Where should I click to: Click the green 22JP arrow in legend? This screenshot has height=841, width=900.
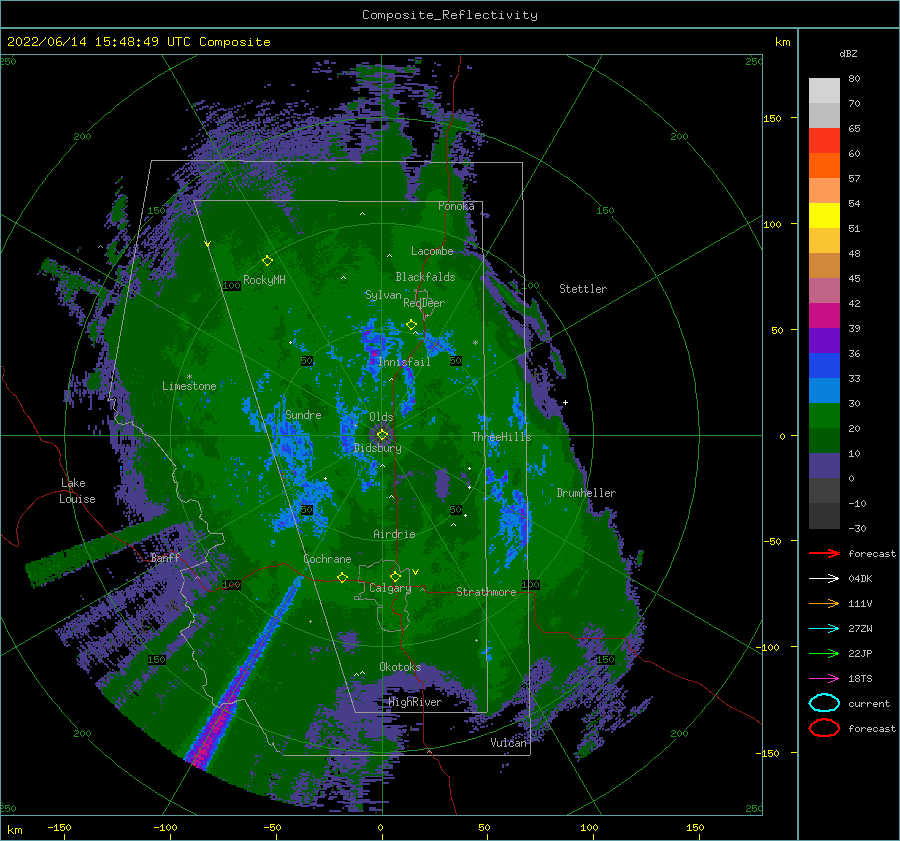[824, 653]
